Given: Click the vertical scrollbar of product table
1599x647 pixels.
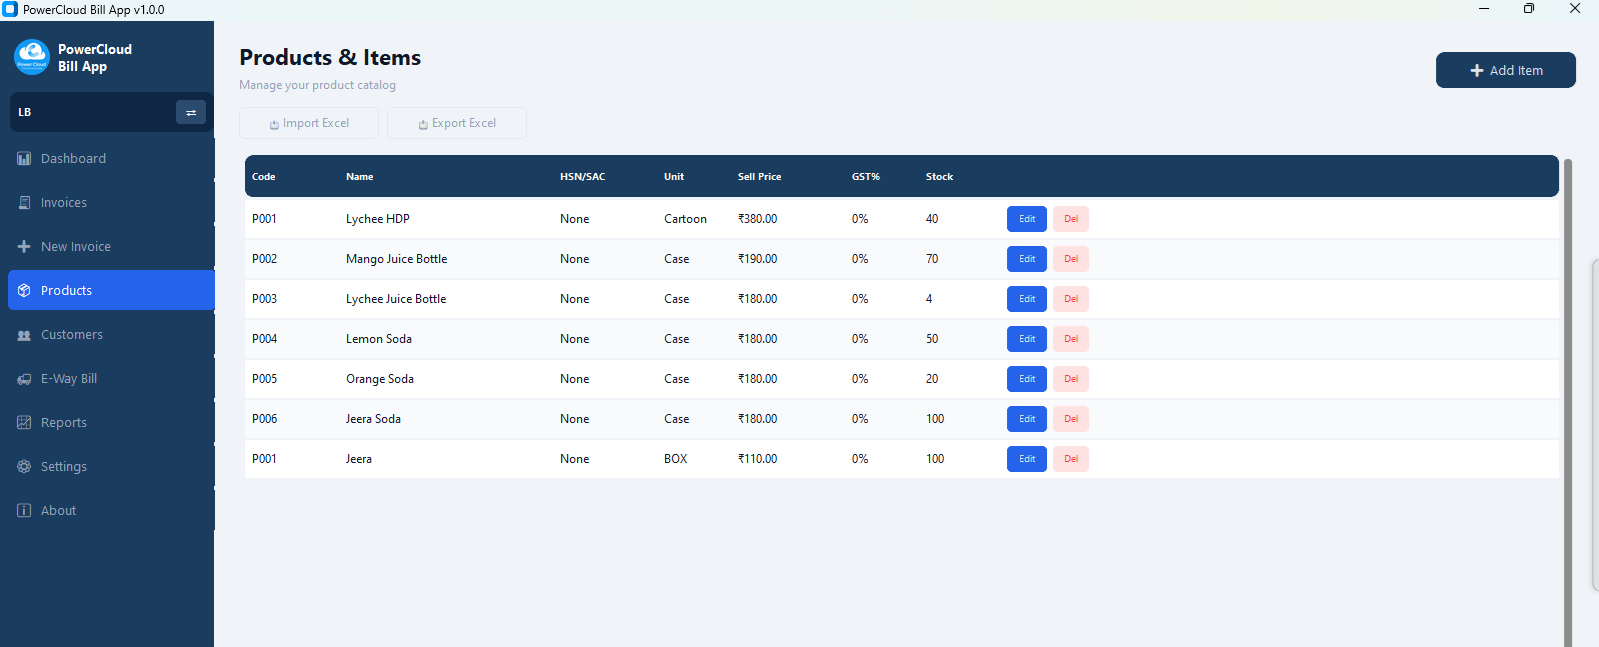Looking at the screenshot, I should [1567, 400].
